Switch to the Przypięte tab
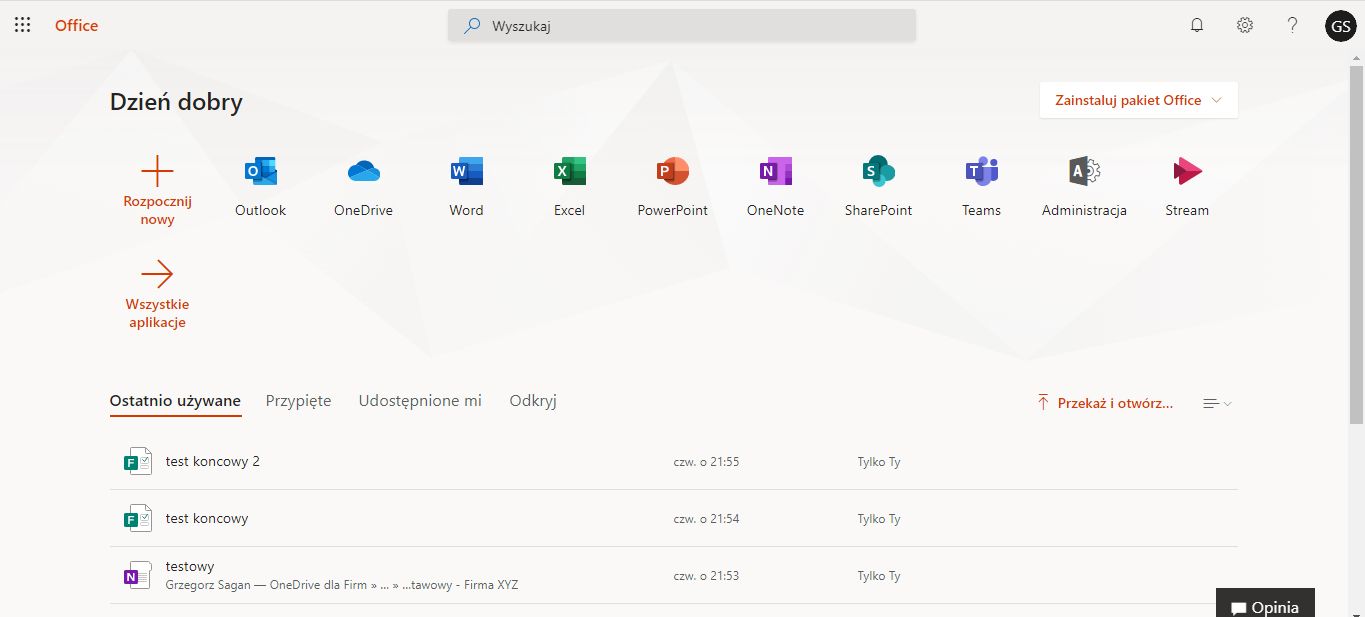Screen dimensions: 1365x617 pos(298,401)
